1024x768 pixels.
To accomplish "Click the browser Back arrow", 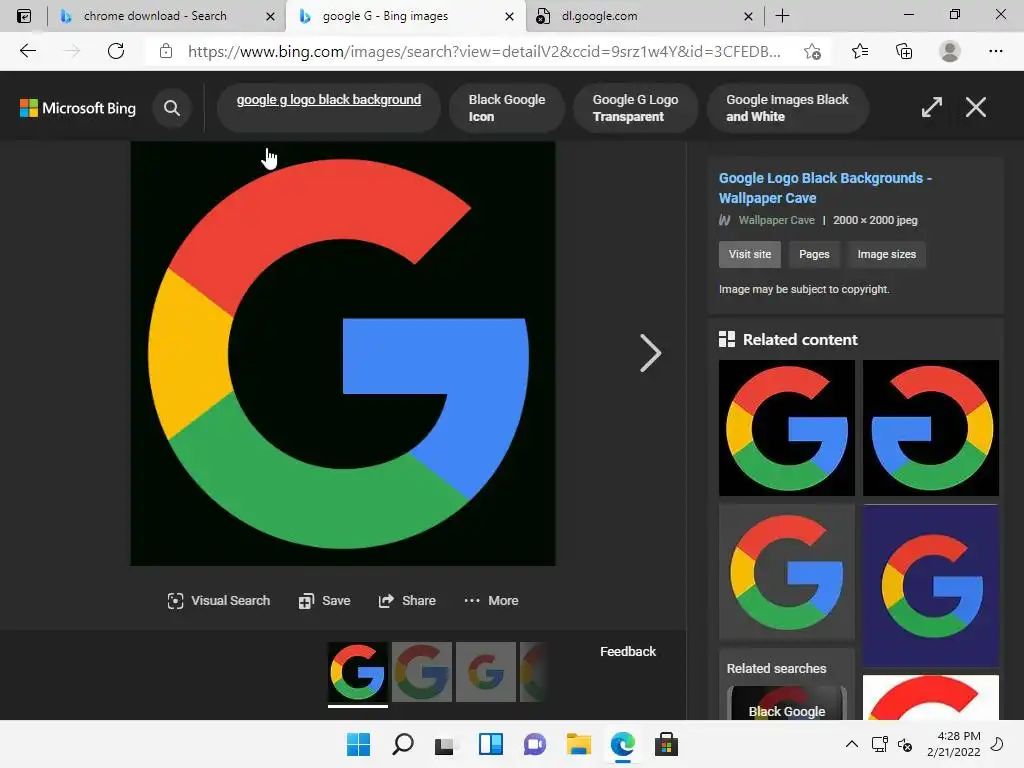I will tap(27, 51).
